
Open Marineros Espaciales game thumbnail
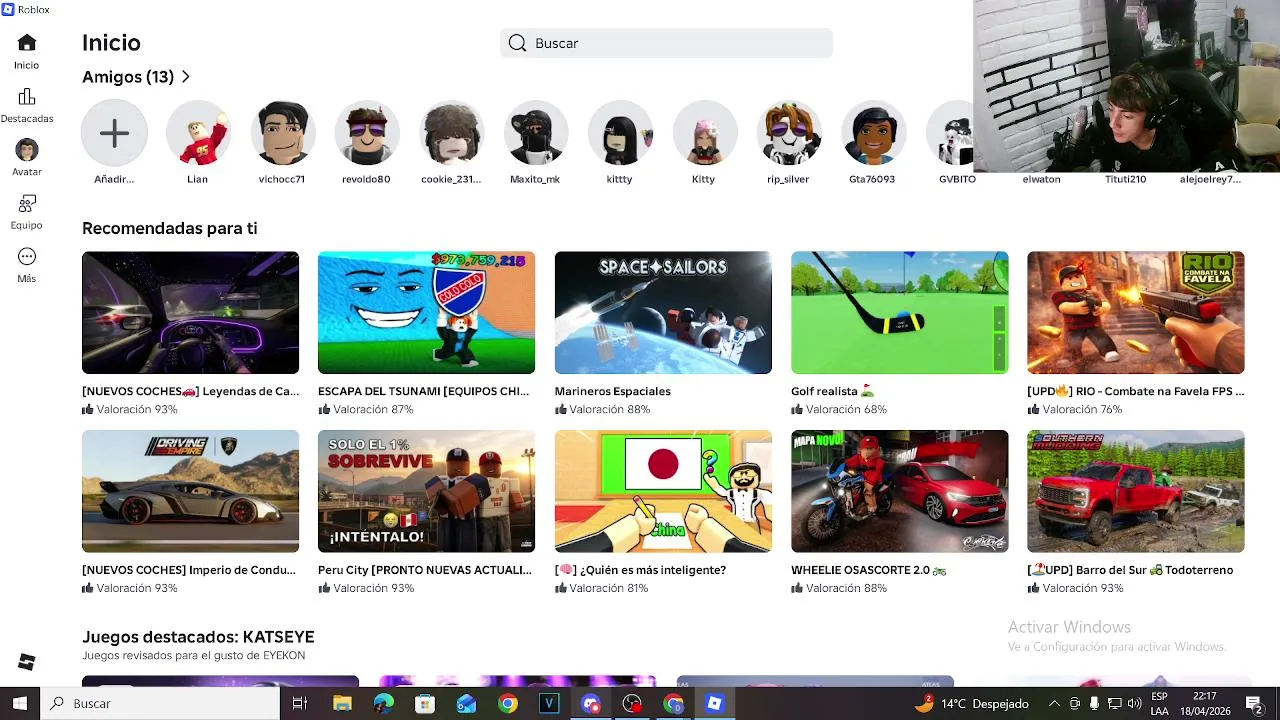663,313
